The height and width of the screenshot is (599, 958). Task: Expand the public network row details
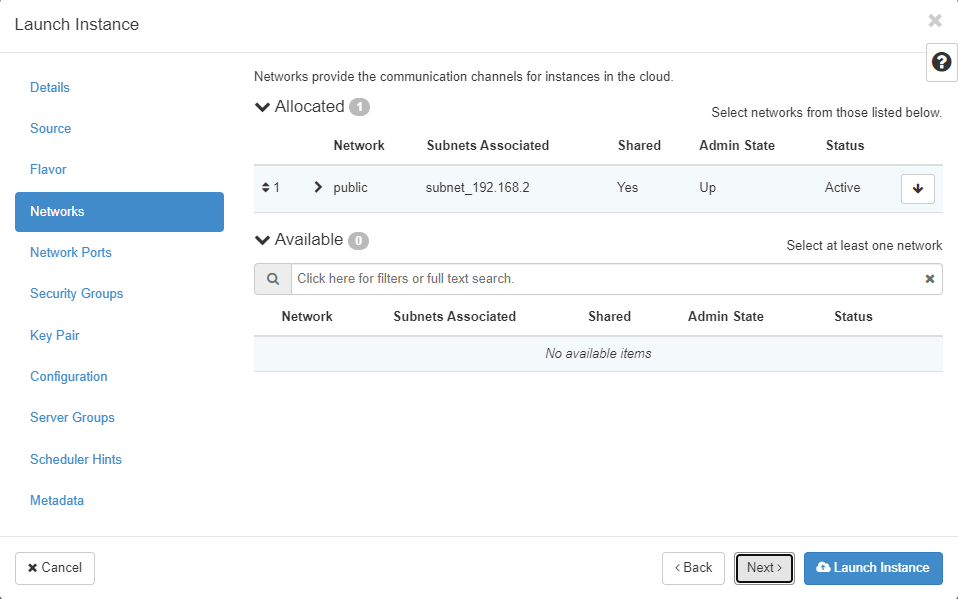coord(318,187)
